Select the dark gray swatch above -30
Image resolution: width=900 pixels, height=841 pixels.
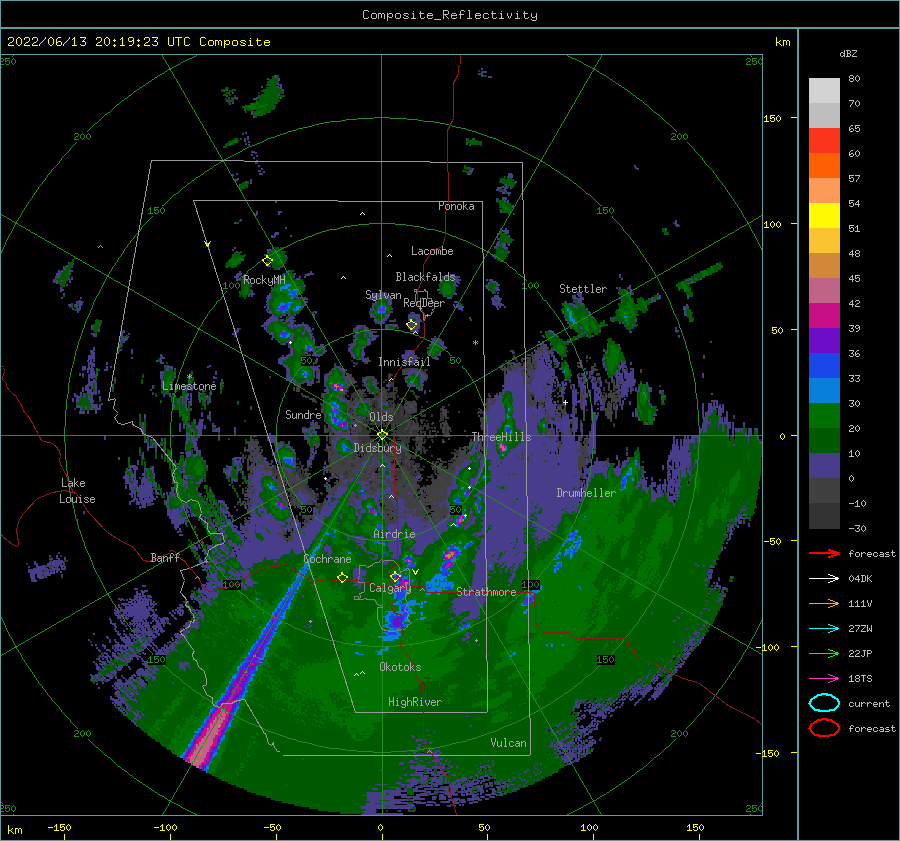[x=824, y=516]
